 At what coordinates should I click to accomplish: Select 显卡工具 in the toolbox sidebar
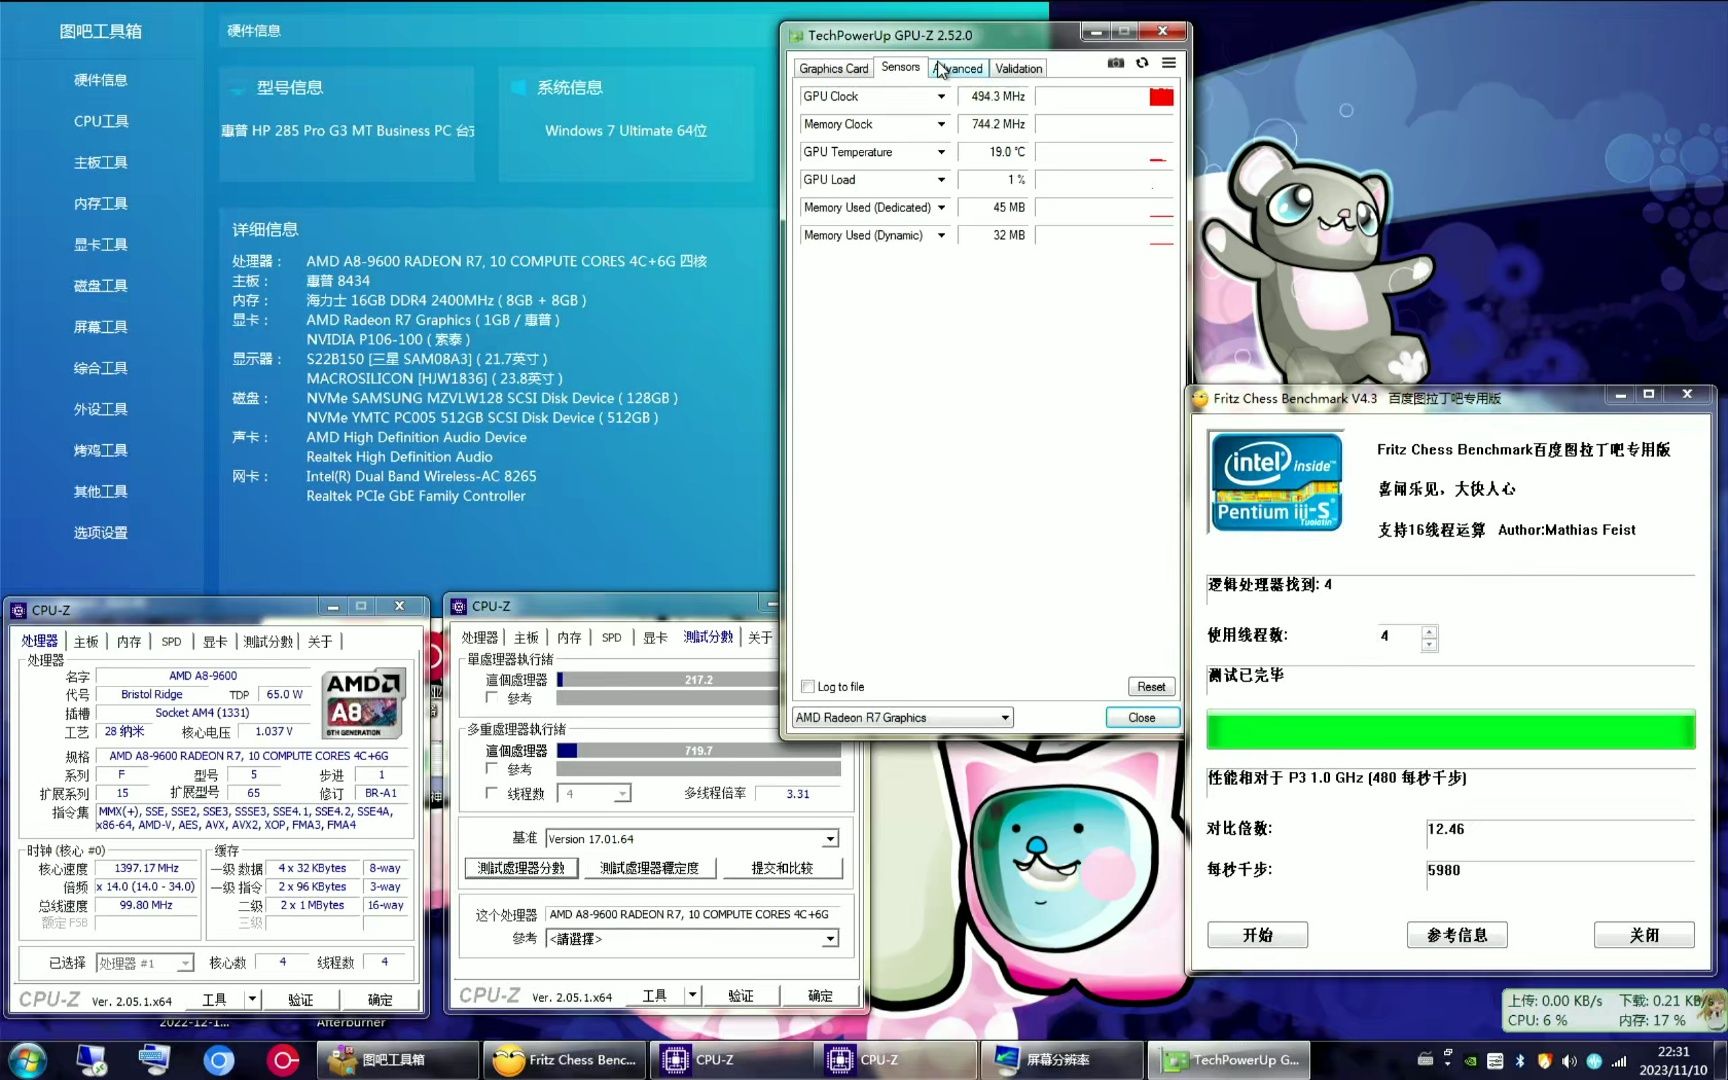[101, 244]
